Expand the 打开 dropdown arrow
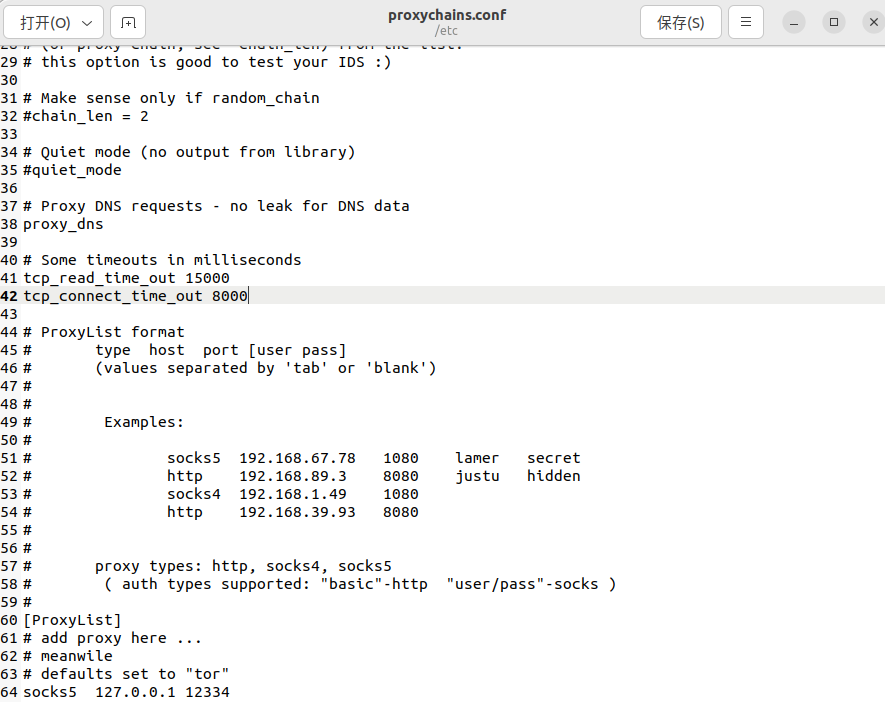The image size is (885, 702). point(87,23)
